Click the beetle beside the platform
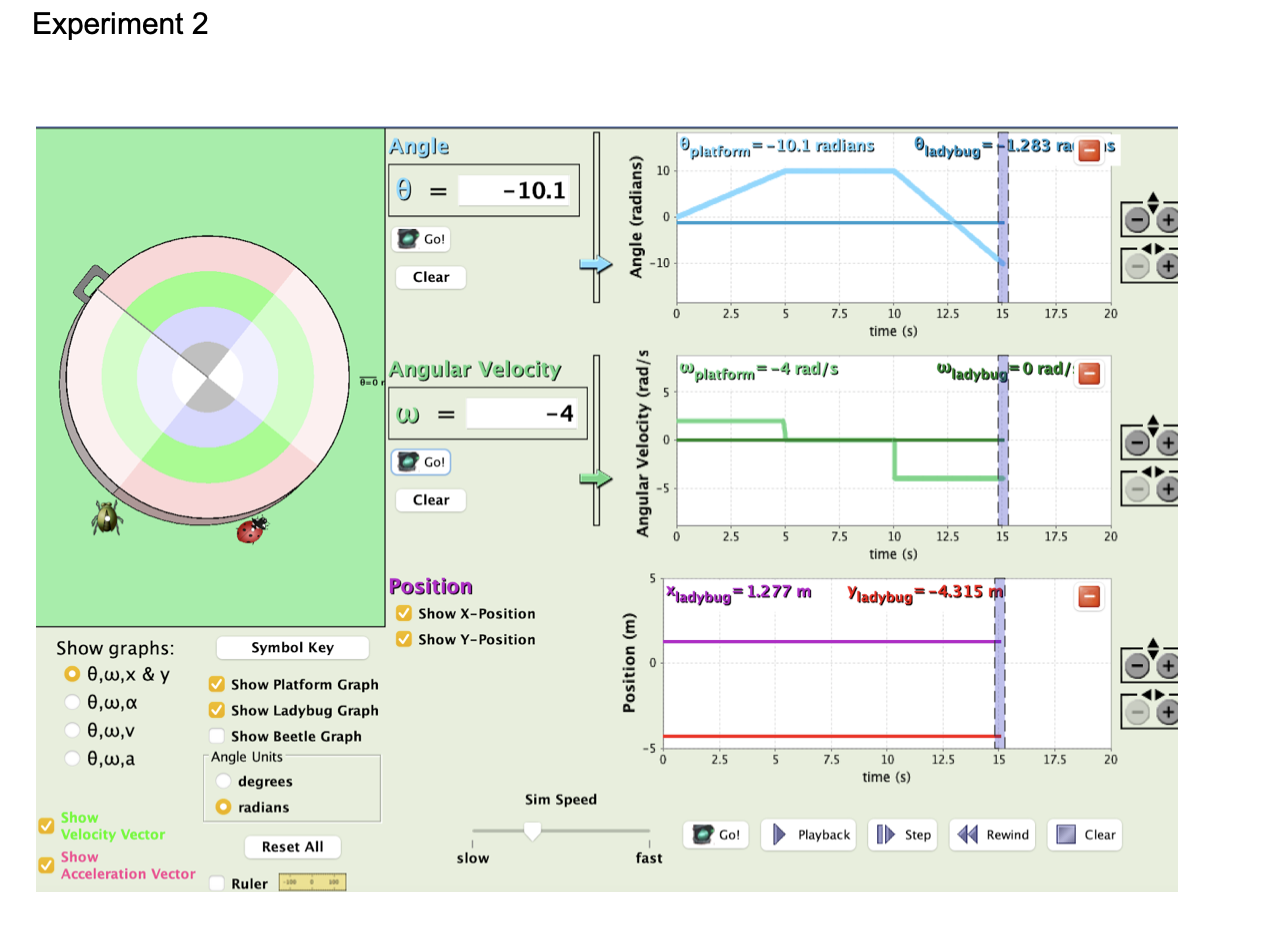1272x928 pixels. (x=107, y=516)
